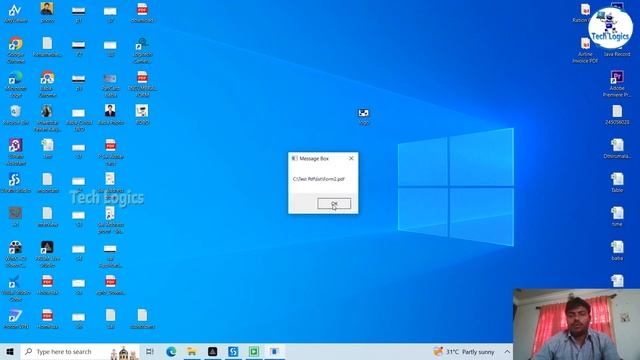The width and height of the screenshot is (640, 360).
Task: Open the 31°C Partly sunny weather widget
Action: coord(464,351)
